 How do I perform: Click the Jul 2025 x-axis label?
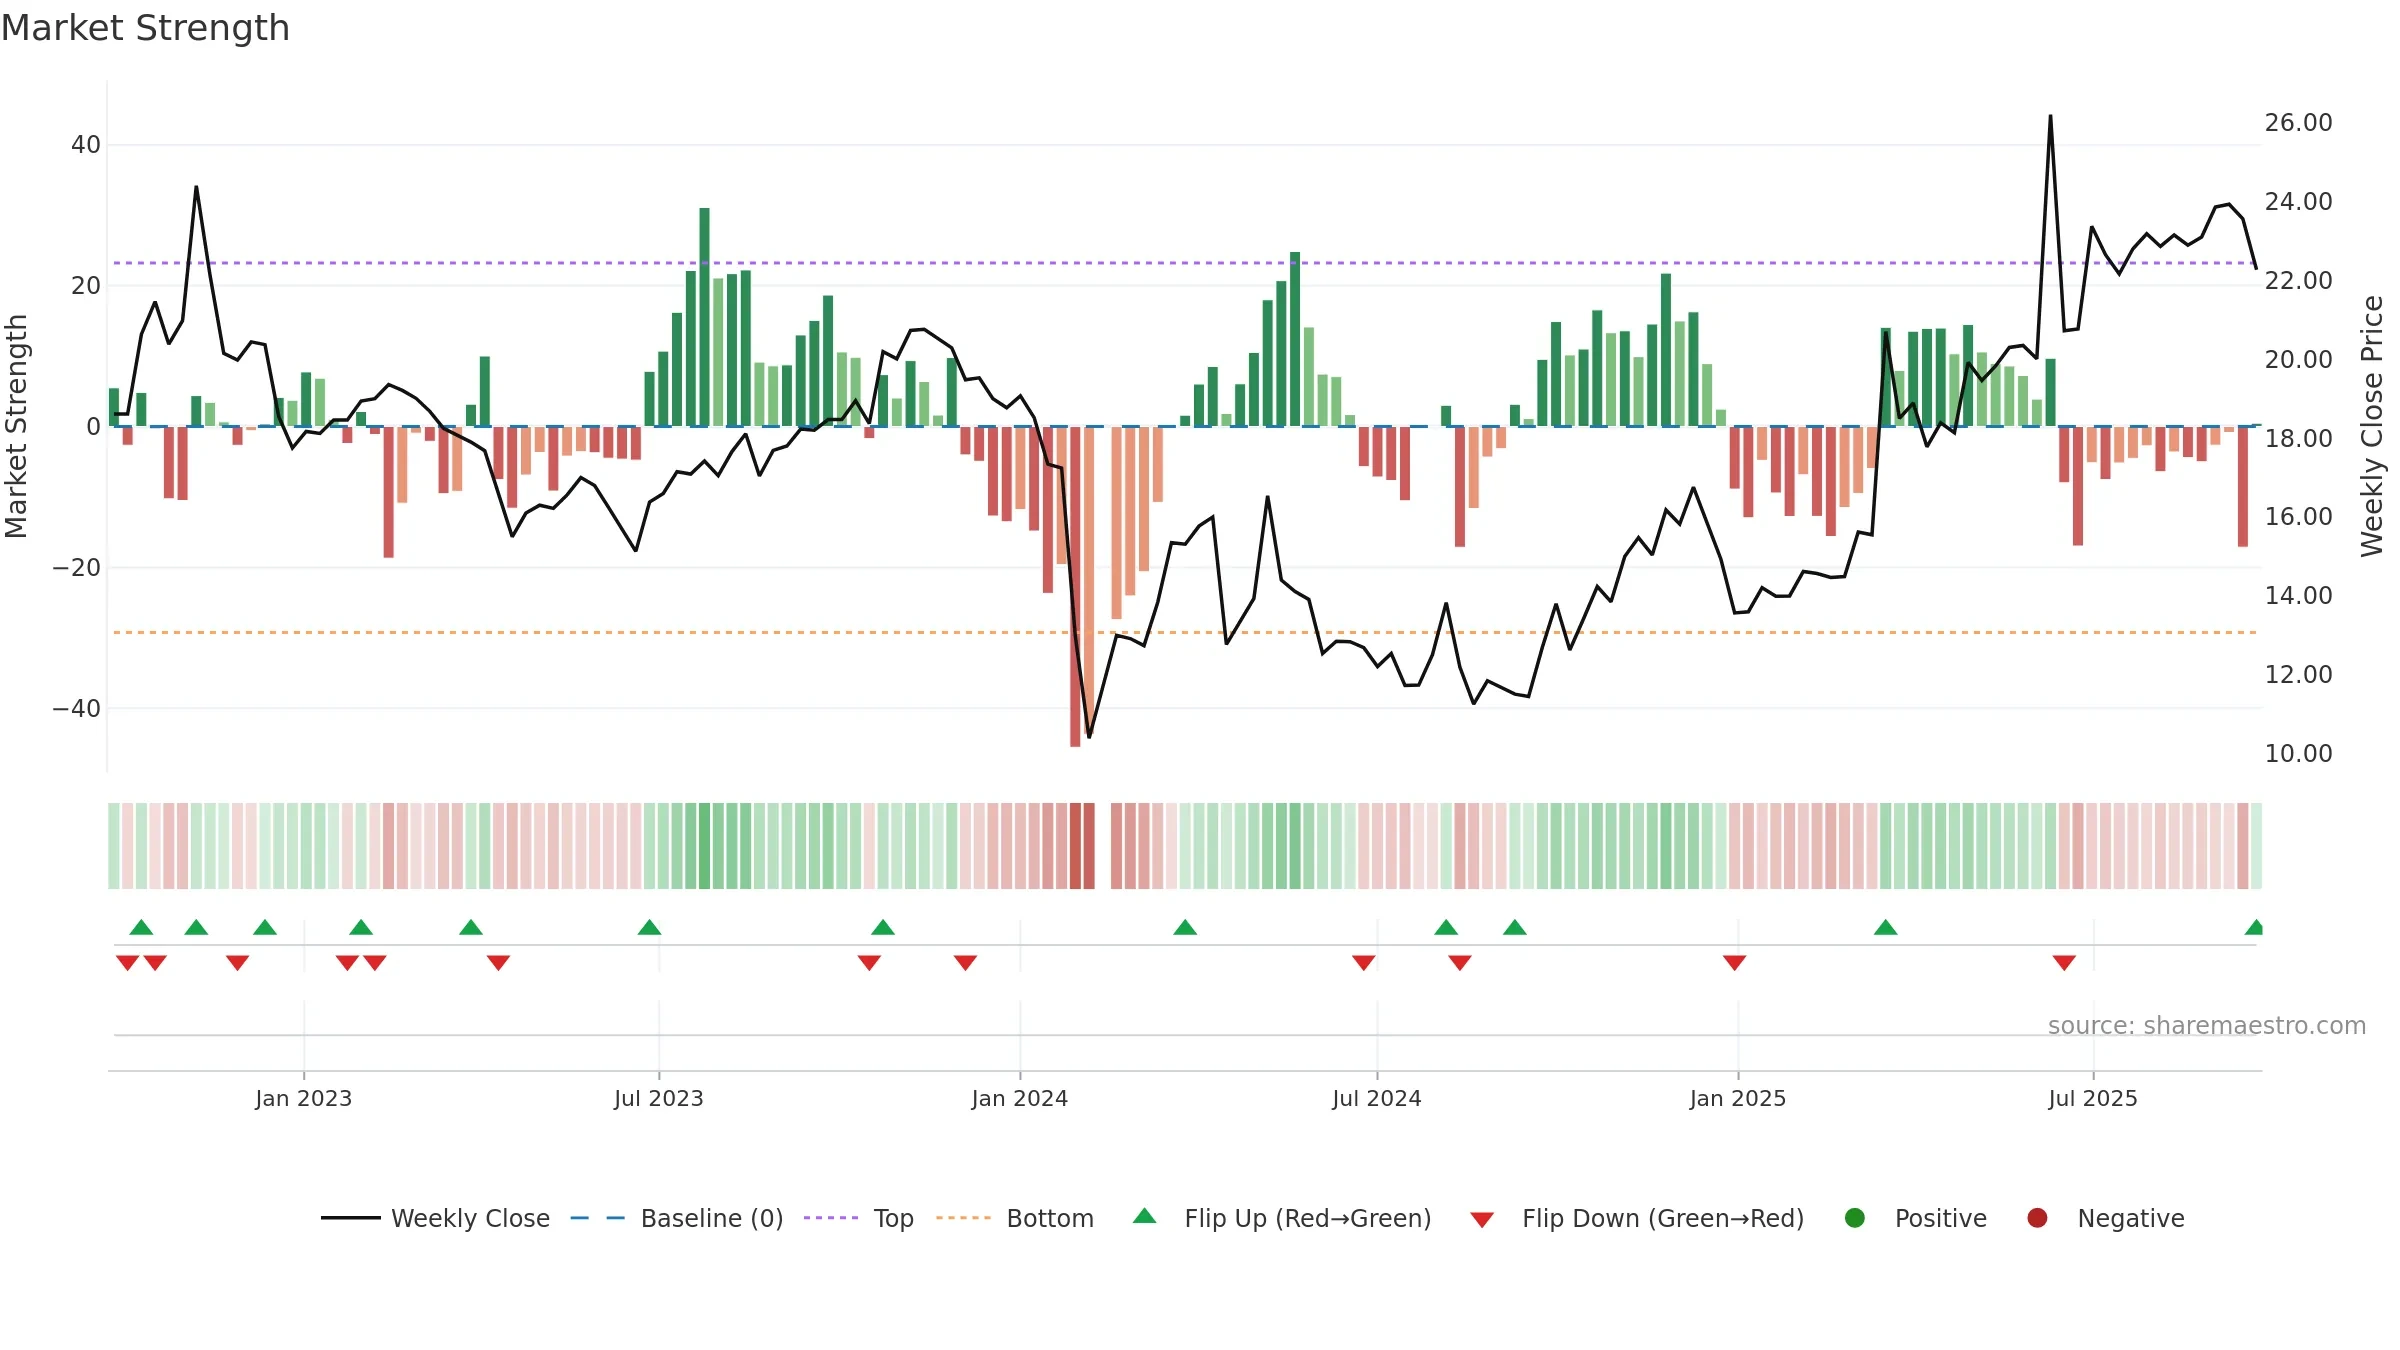2093,1098
